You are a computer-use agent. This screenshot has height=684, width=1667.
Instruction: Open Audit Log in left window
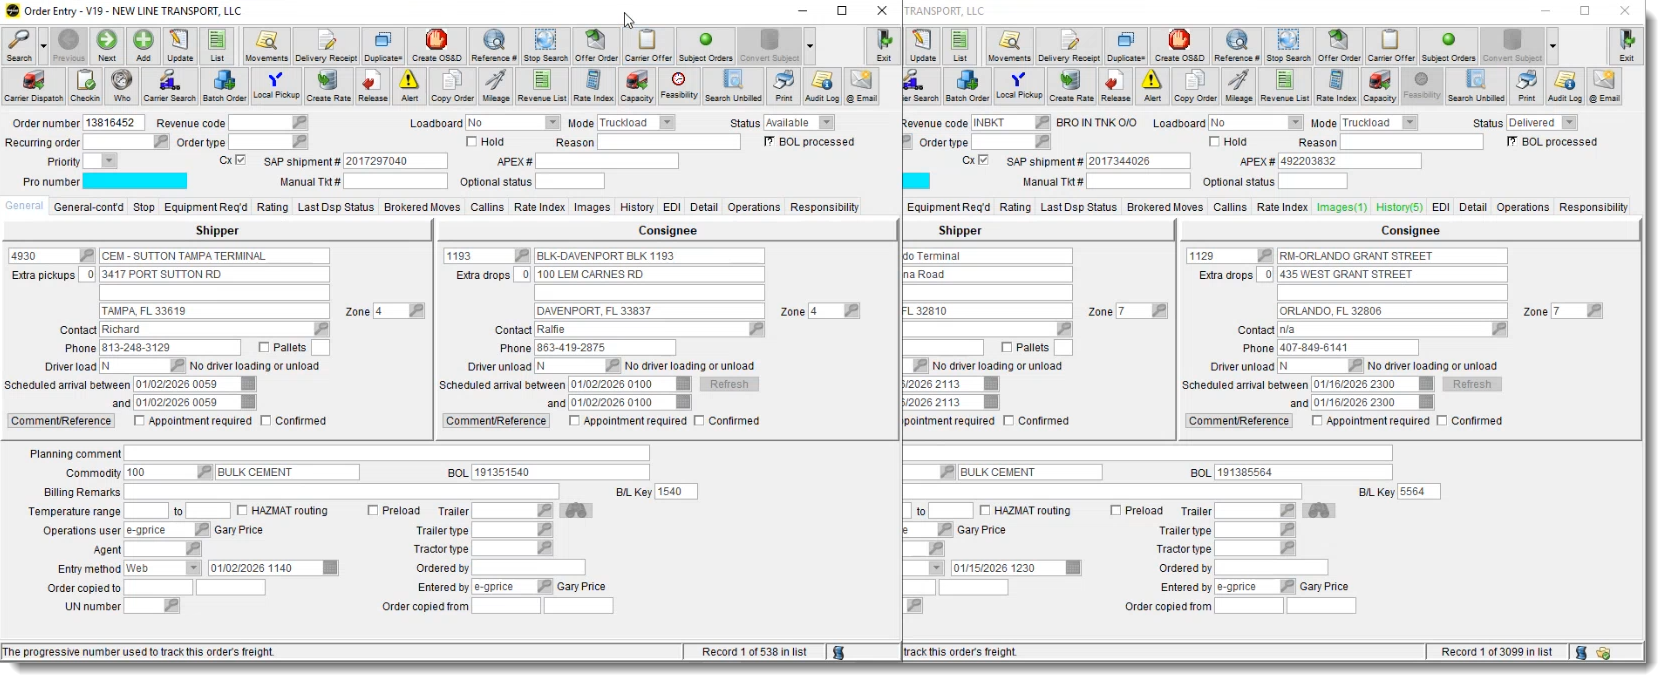click(822, 86)
